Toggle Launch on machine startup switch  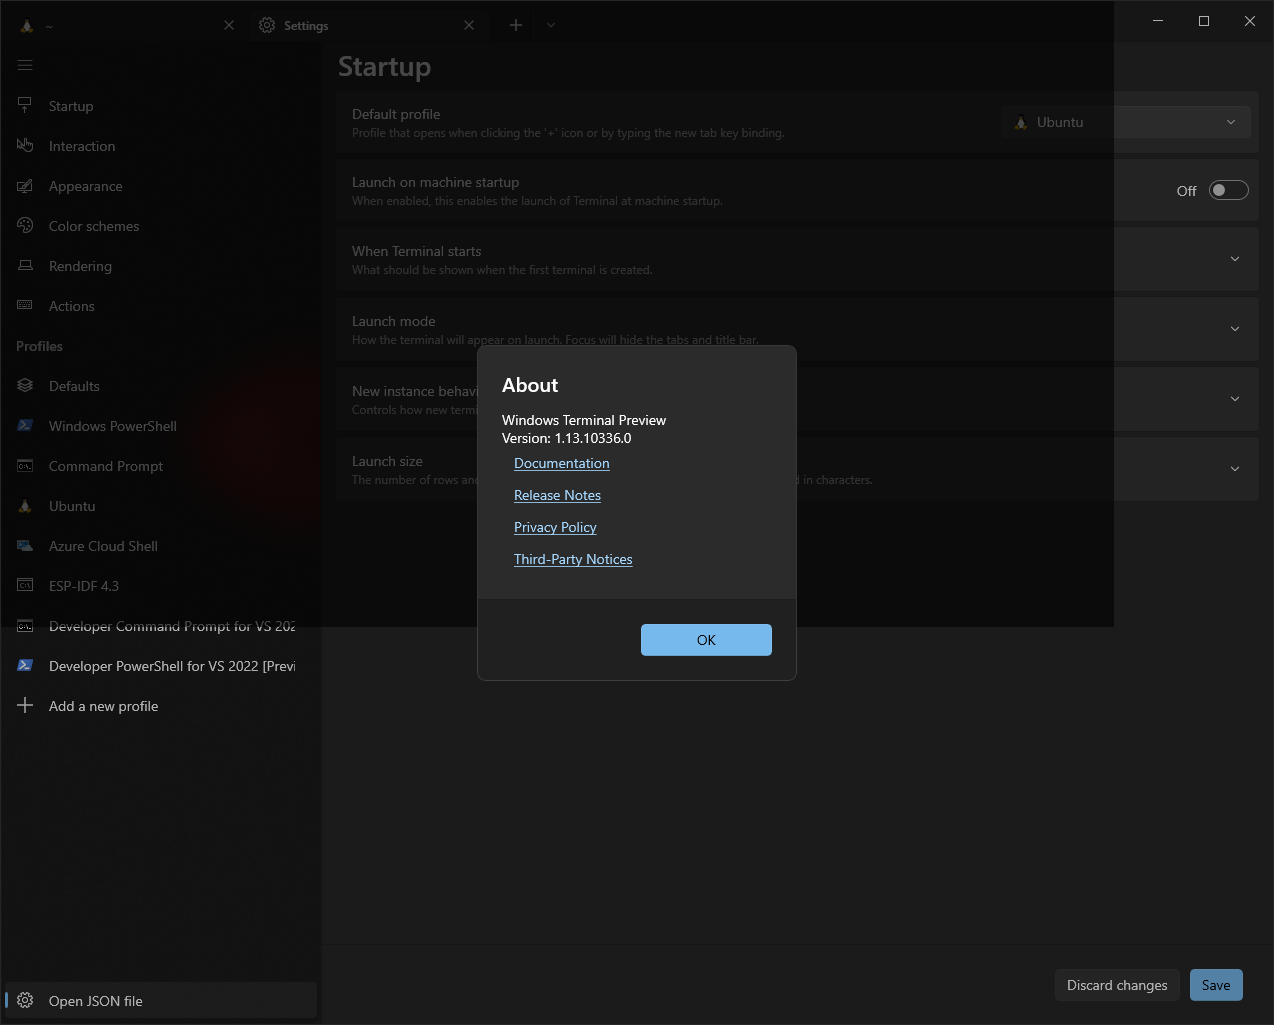tap(1229, 190)
